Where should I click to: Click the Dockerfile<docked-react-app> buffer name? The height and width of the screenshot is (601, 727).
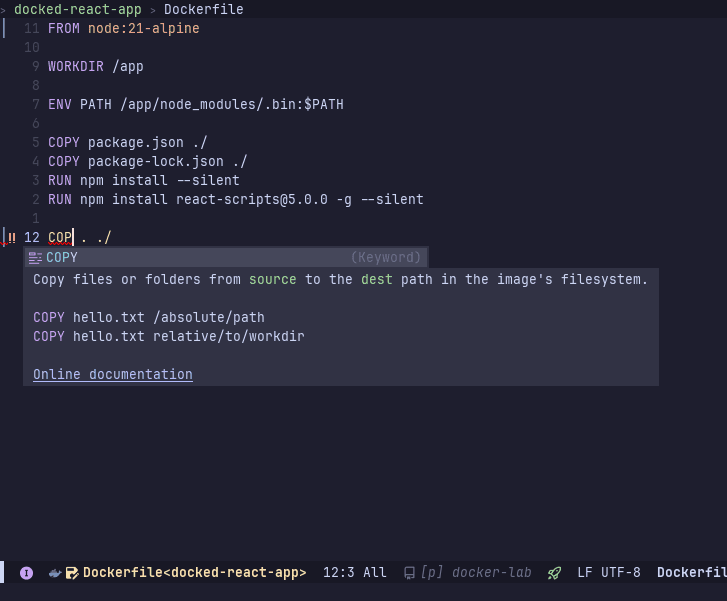click(x=194, y=573)
